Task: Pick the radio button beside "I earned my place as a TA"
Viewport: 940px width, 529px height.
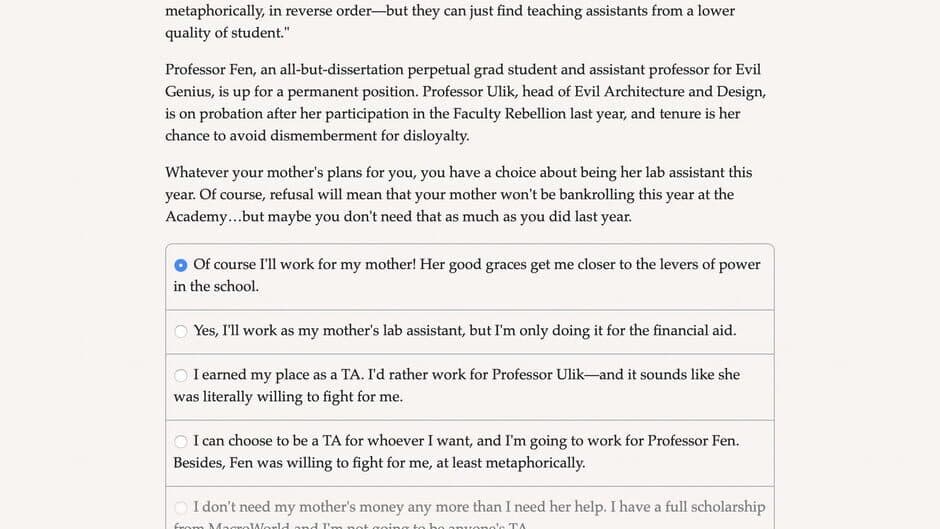Action: [x=180, y=375]
